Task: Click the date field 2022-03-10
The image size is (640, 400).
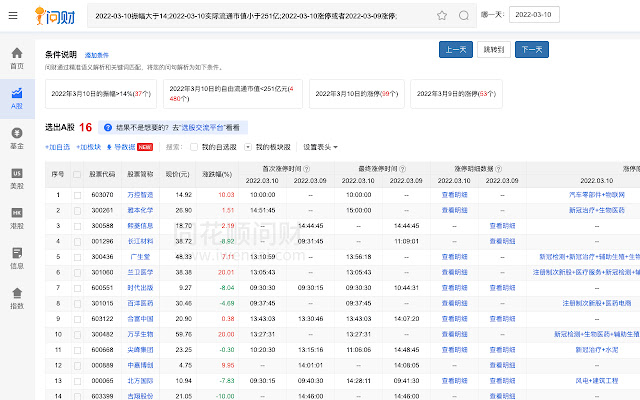Action: click(534, 15)
